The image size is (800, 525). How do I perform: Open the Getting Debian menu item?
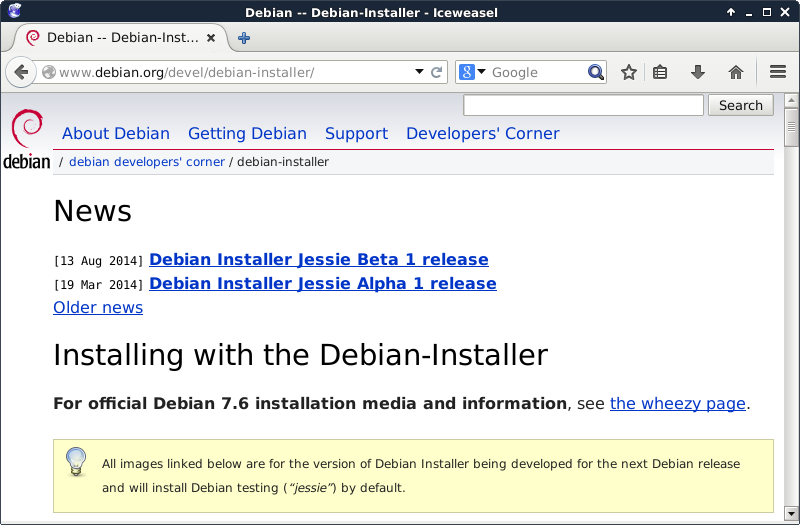[x=247, y=133]
